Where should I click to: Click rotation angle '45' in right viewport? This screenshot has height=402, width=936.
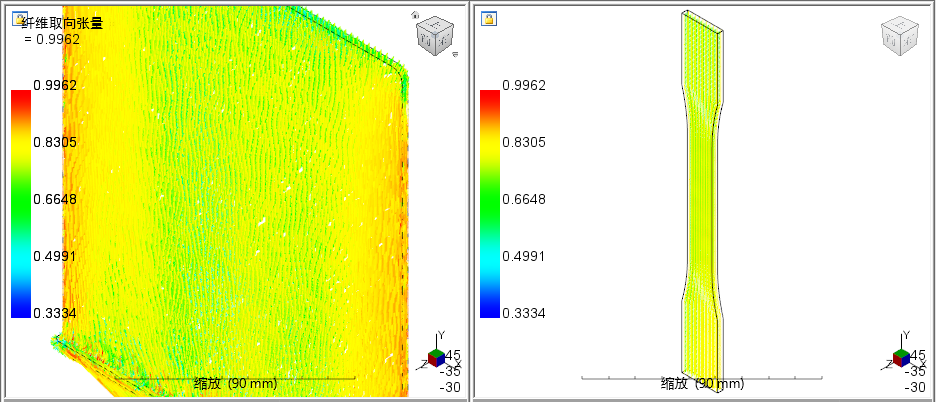click(x=920, y=355)
